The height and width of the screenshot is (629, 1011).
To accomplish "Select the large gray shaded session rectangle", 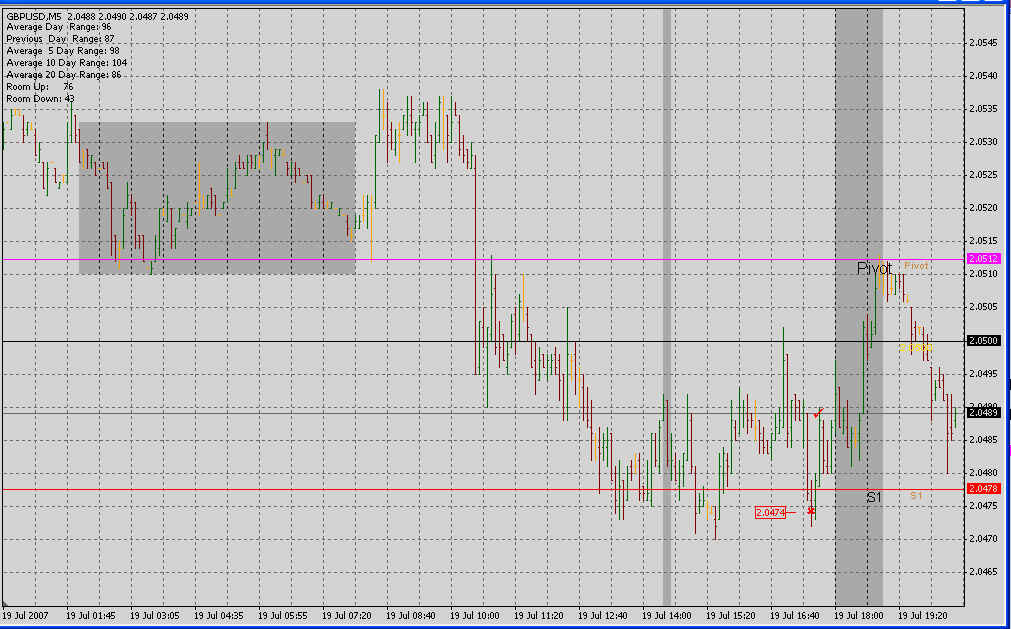I will coord(217,198).
